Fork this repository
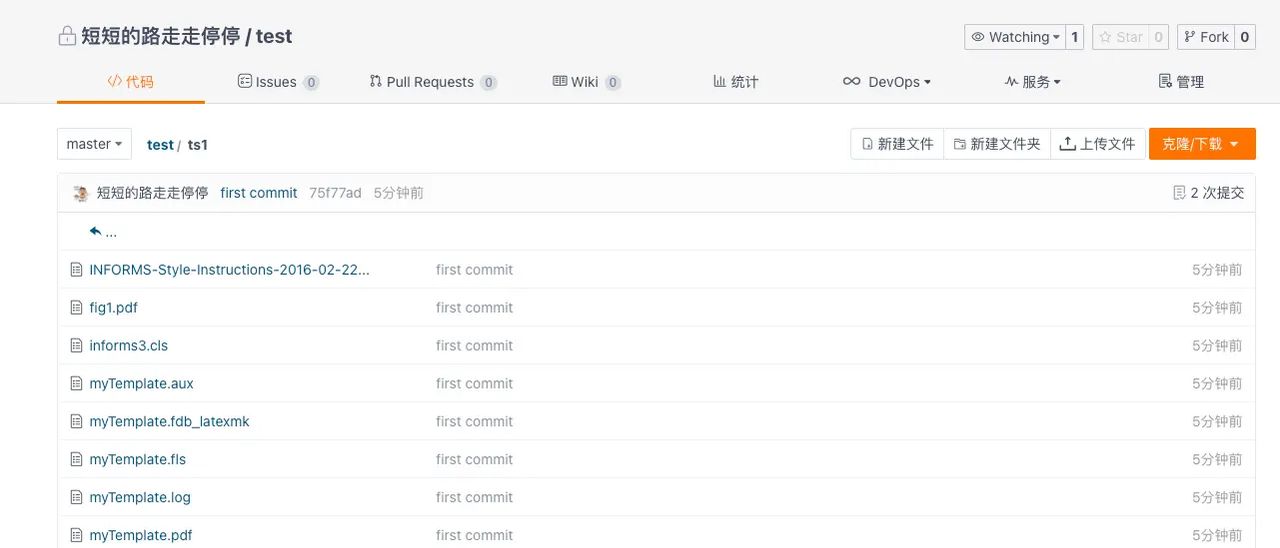 1206,37
